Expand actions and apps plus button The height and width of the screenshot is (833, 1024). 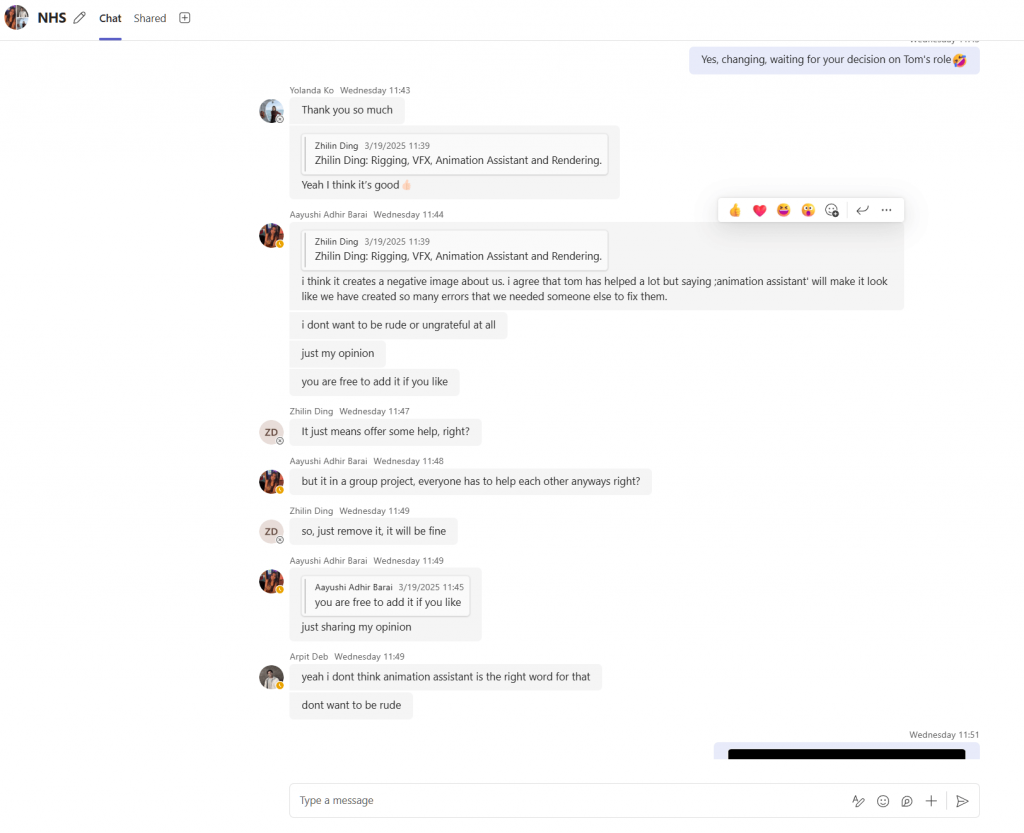pos(931,801)
